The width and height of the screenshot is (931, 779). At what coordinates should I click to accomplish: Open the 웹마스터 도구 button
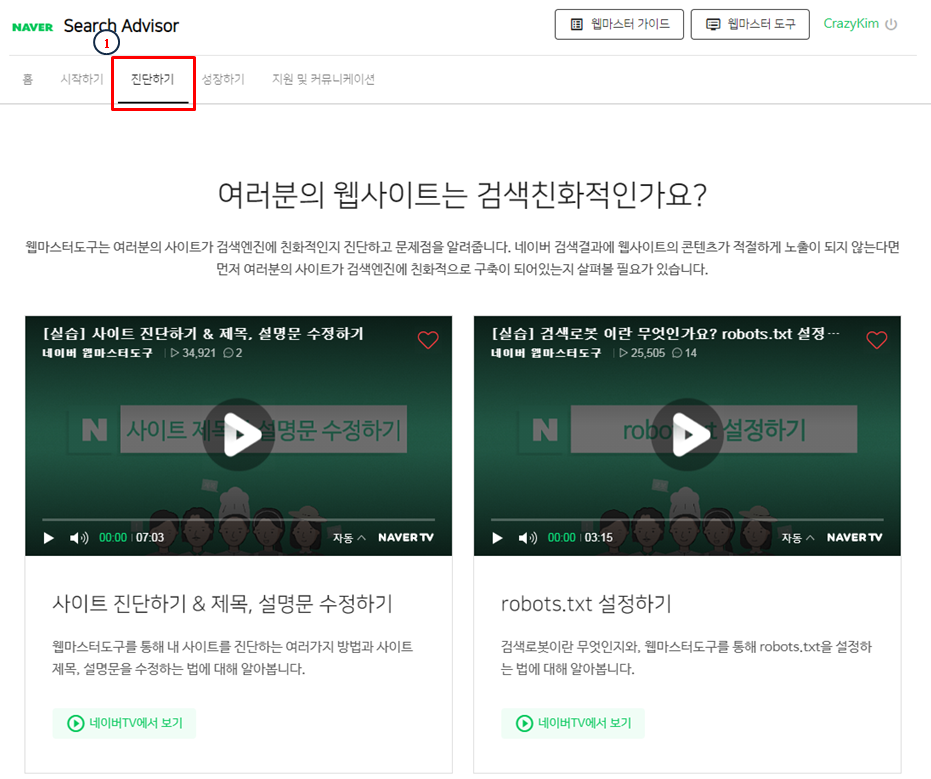click(750, 24)
